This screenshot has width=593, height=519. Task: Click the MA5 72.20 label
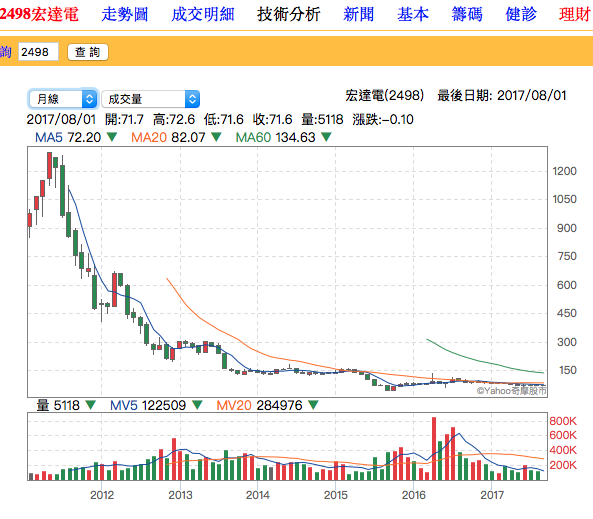tap(68, 137)
